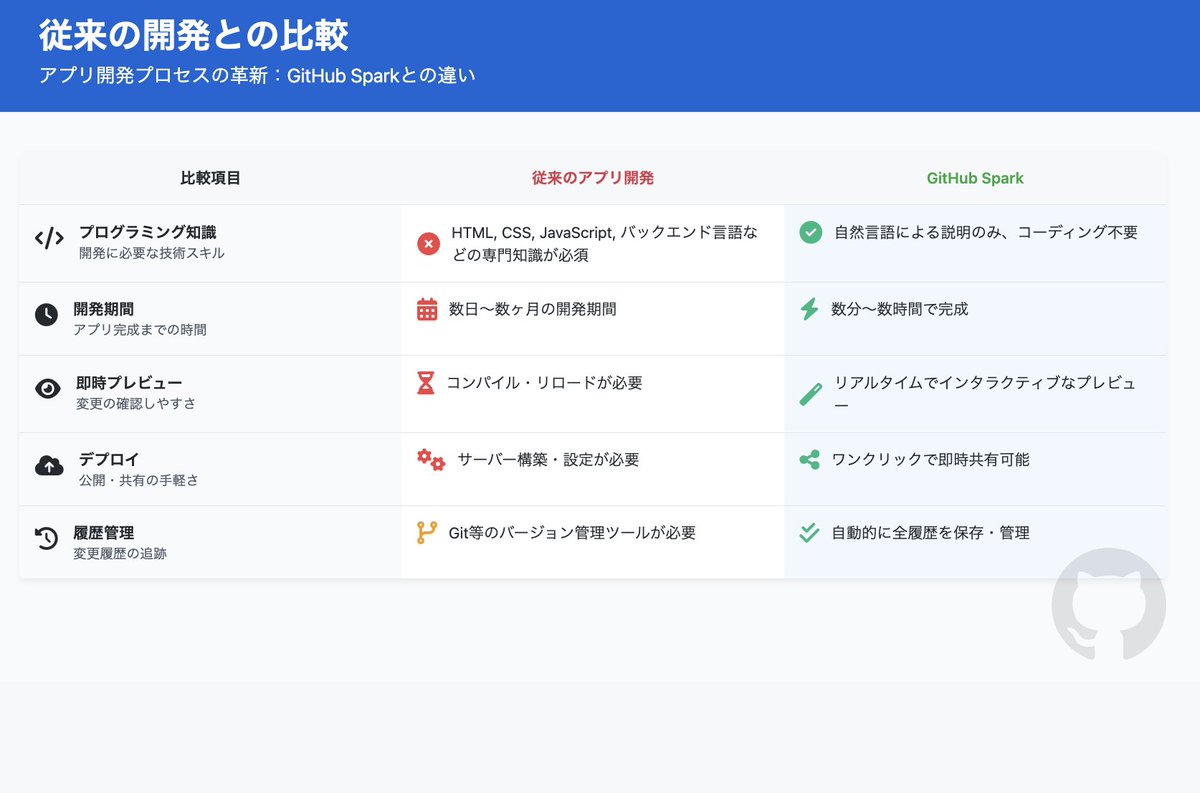Select the history icon beside 履歴管理
The width and height of the screenshot is (1200, 793).
point(46,533)
